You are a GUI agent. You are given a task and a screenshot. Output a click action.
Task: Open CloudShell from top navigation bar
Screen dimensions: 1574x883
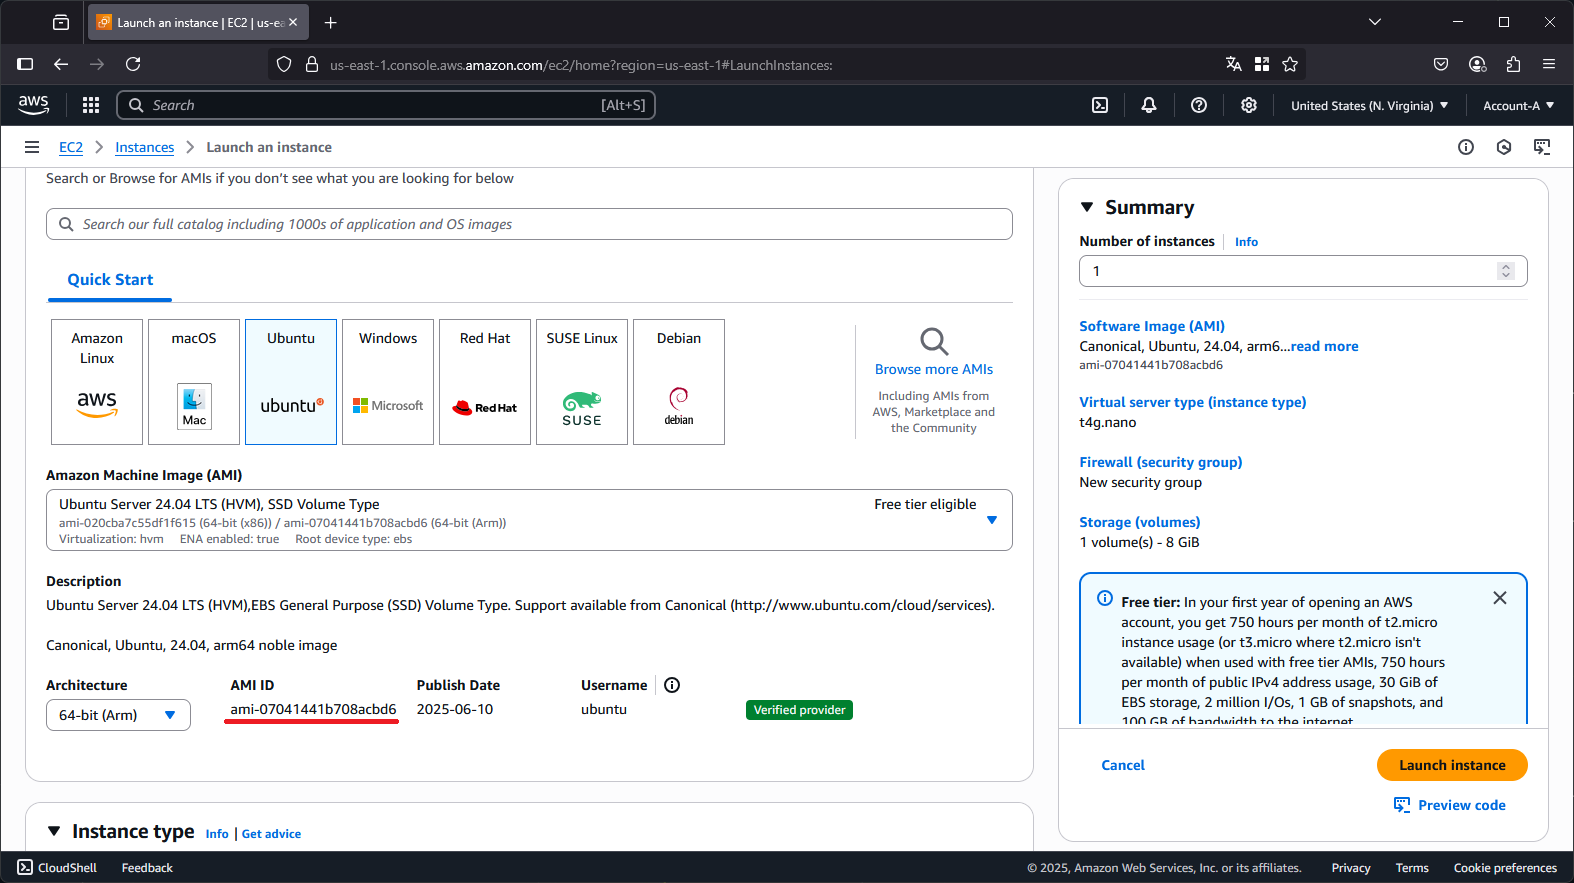1100,105
